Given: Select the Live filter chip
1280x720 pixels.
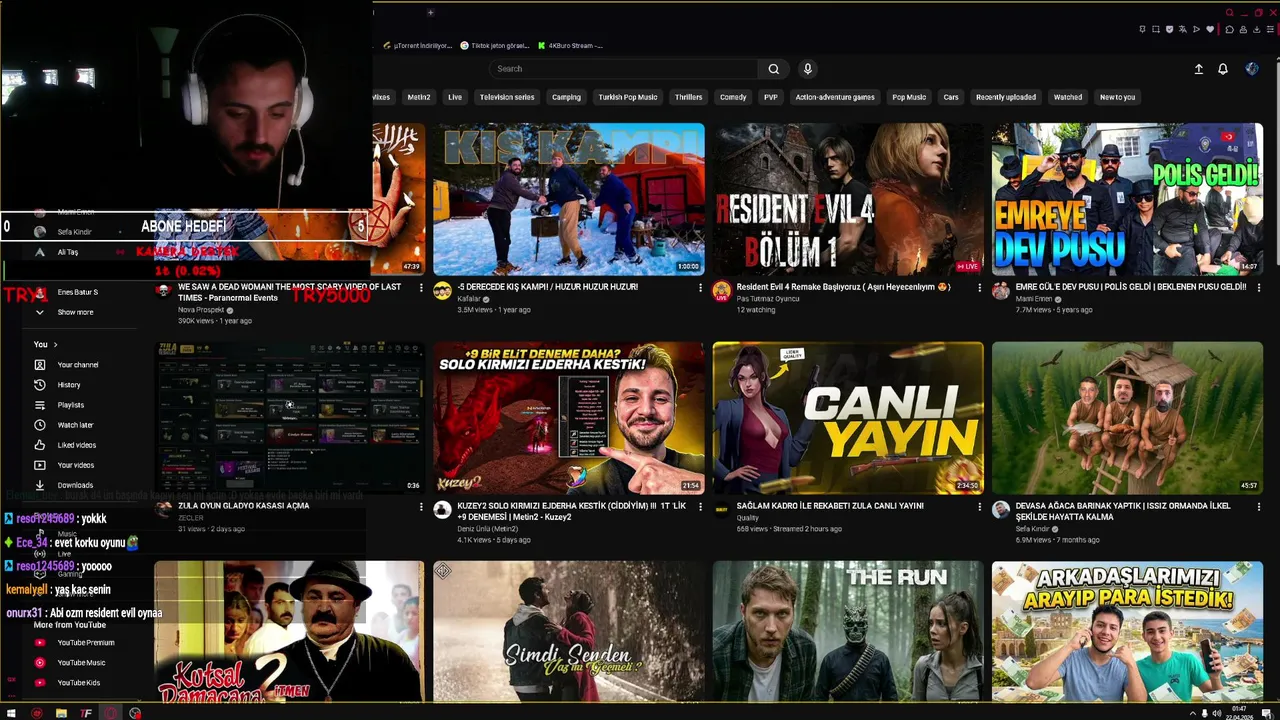Looking at the screenshot, I should click(455, 97).
